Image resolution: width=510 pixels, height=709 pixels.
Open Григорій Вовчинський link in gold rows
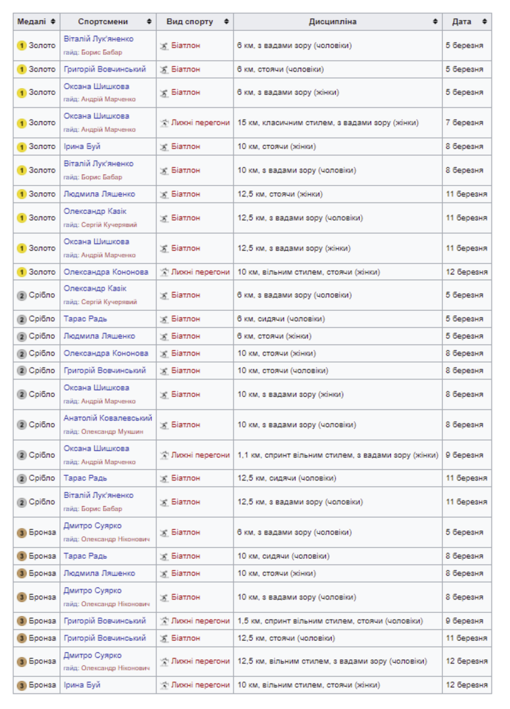pyautogui.click(x=104, y=69)
